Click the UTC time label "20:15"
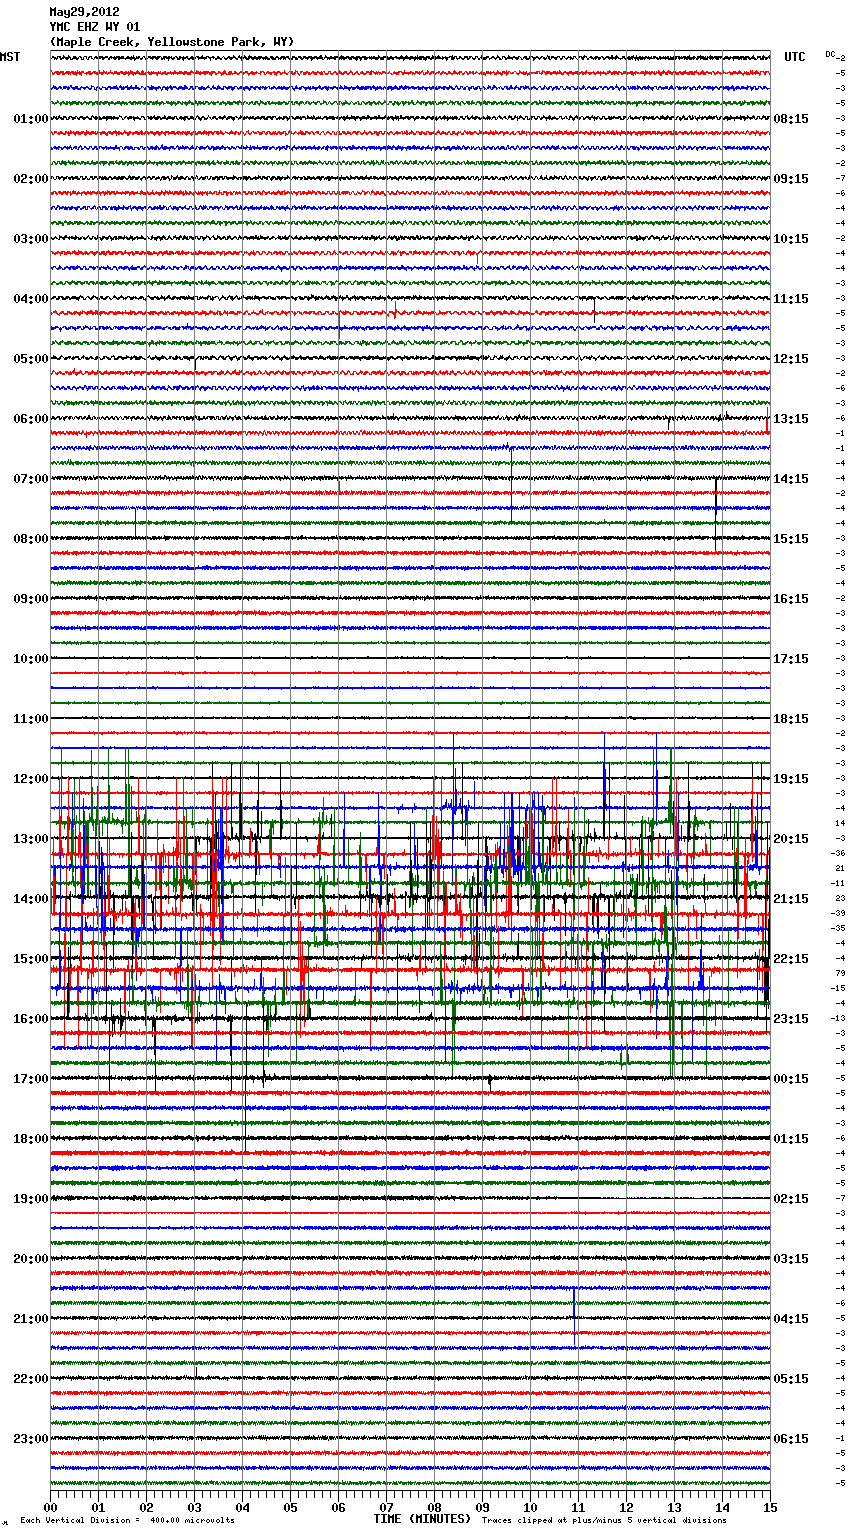The height and width of the screenshot is (1534, 850). click(x=791, y=839)
